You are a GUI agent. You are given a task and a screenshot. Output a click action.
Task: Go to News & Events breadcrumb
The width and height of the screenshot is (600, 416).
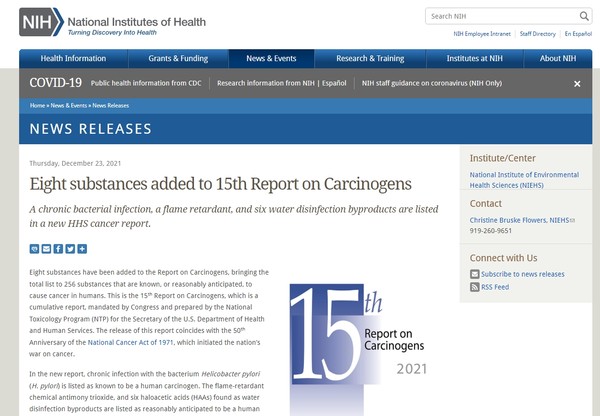pos(69,106)
